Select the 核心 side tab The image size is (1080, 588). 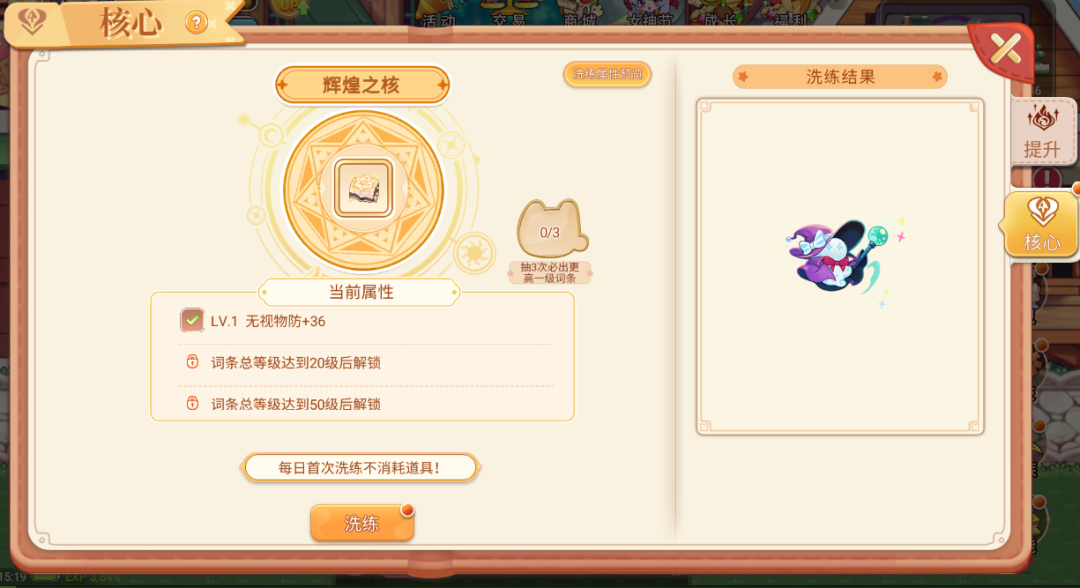1040,224
